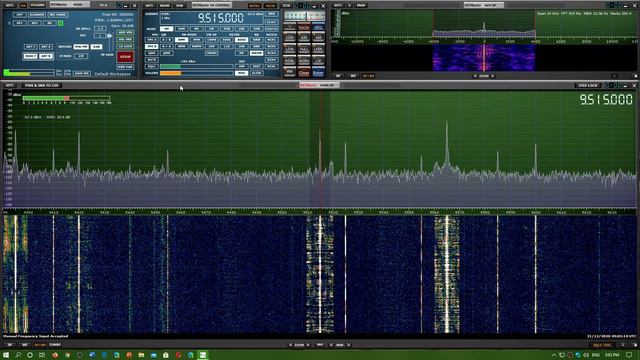Toggle the DAB notch filter
The height and width of the screenshot is (360, 640).
[97, 47]
